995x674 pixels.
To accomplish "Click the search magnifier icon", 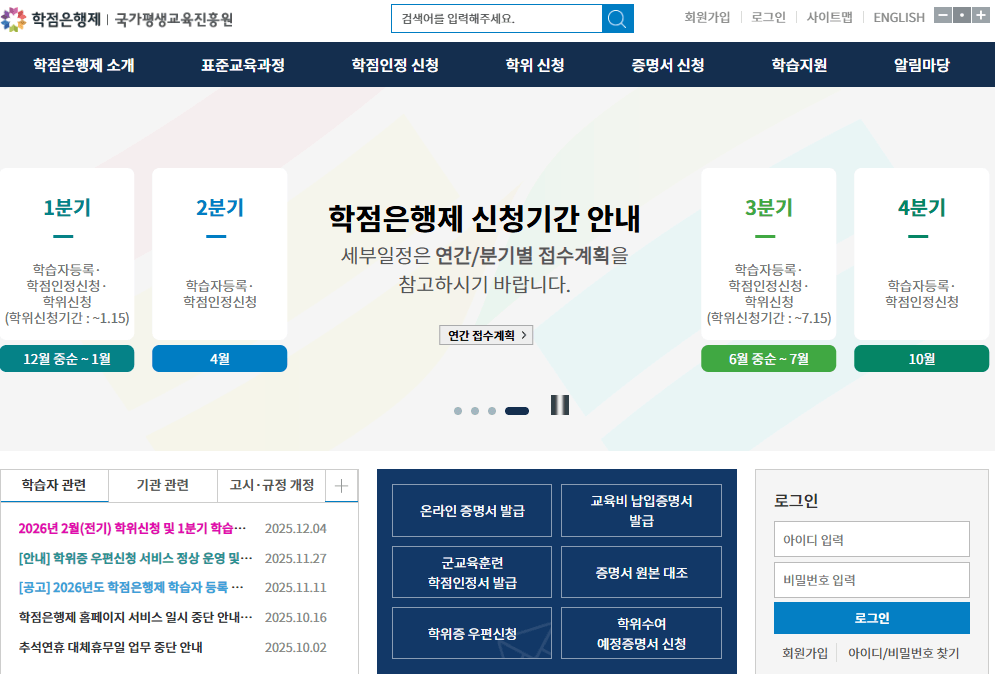I will point(618,17).
